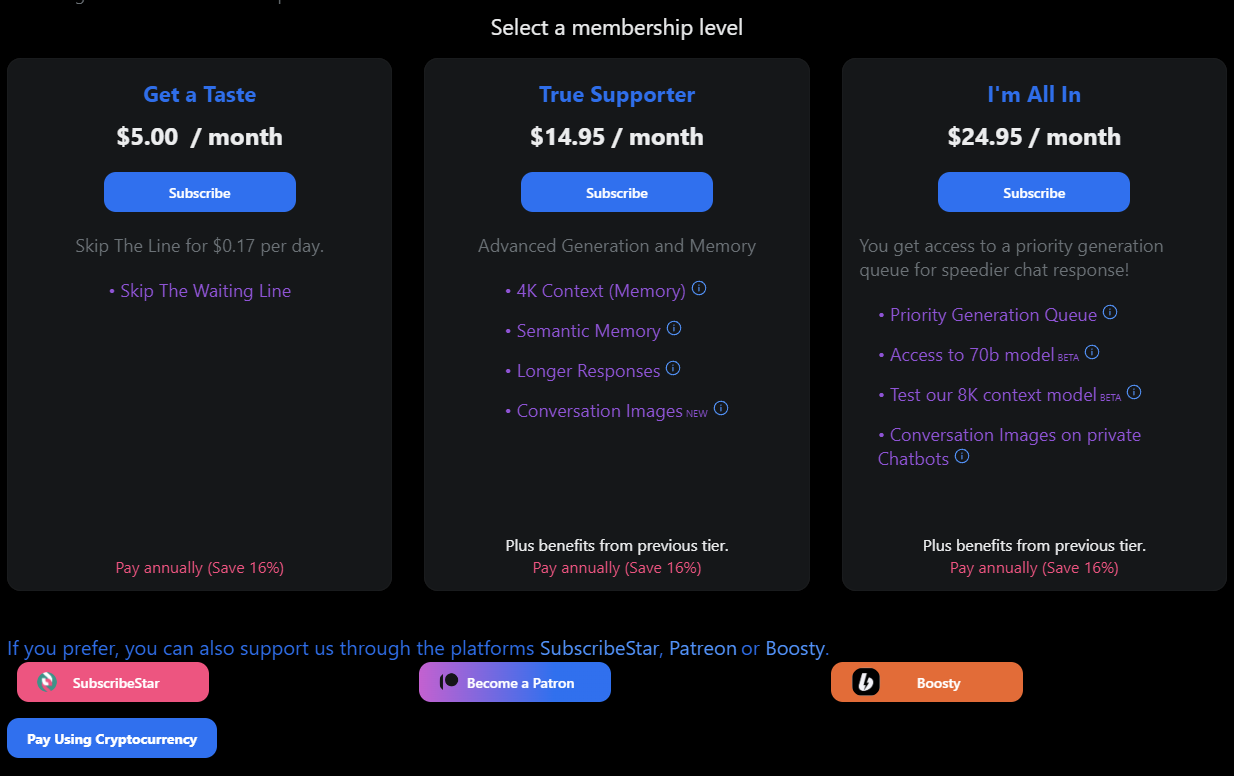Image resolution: width=1234 pixels, height=776 pixels.
Task: Click the Longer Responses info icon
Action: tap(673, 368)
